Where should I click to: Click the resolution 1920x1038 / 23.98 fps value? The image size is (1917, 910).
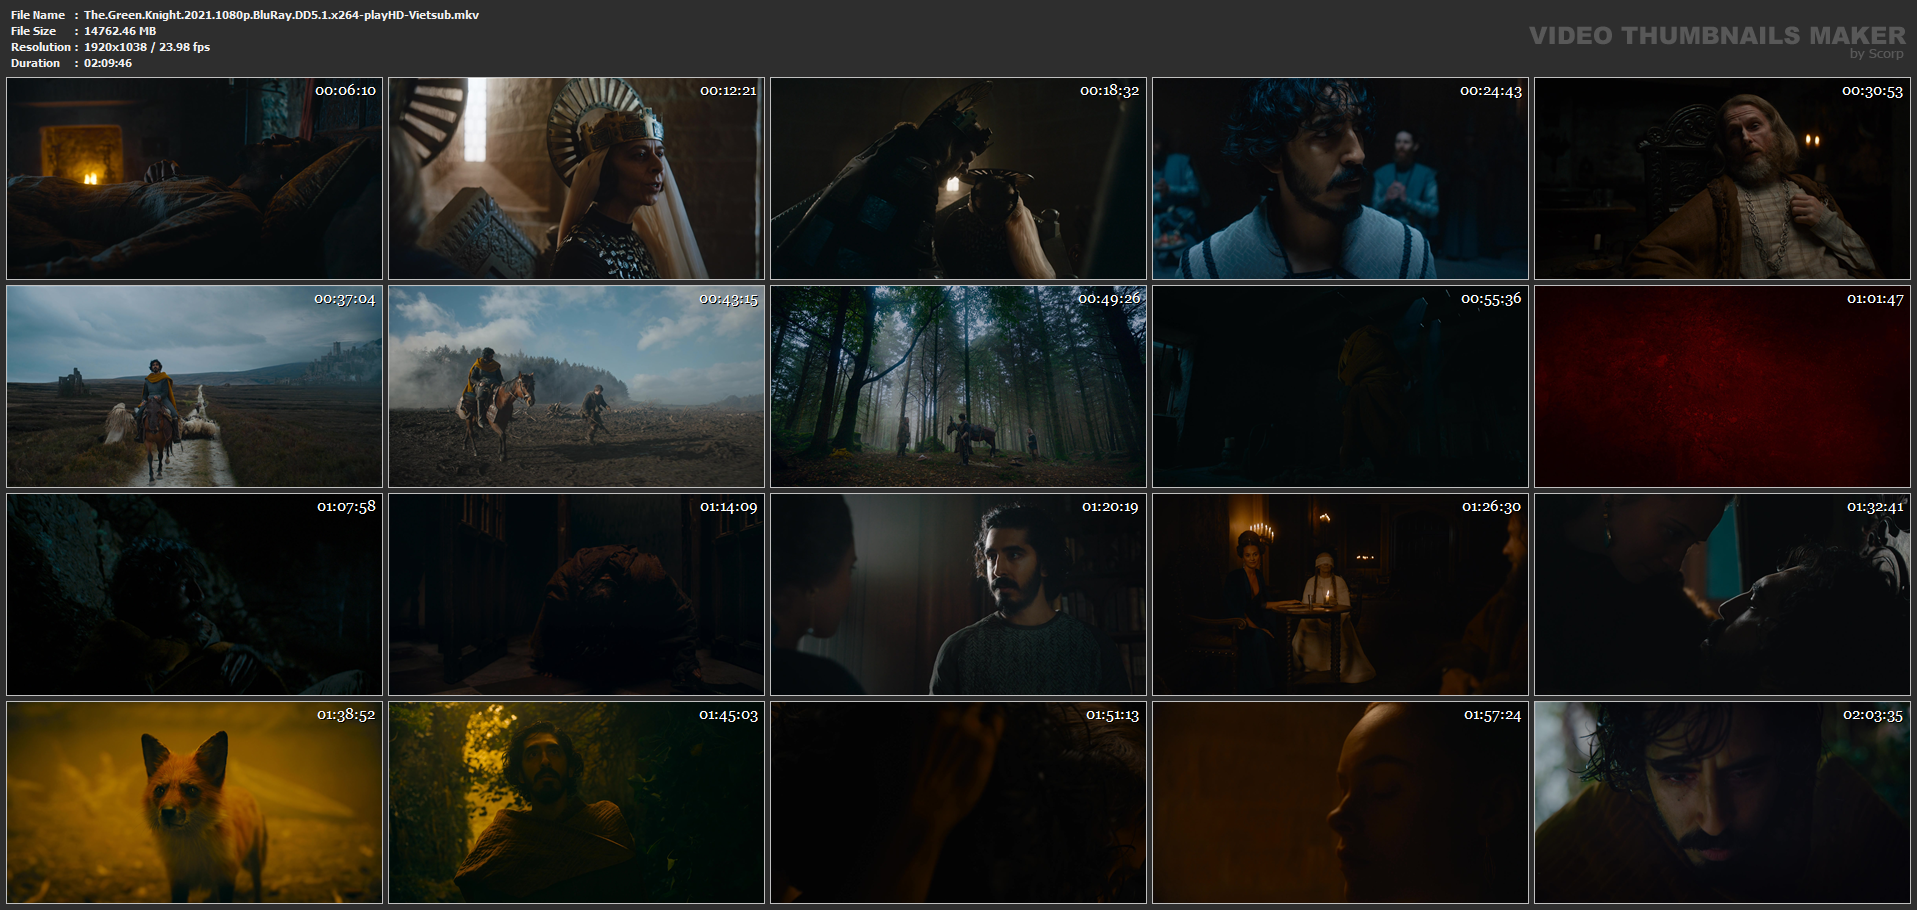click(x=147, y=47)
